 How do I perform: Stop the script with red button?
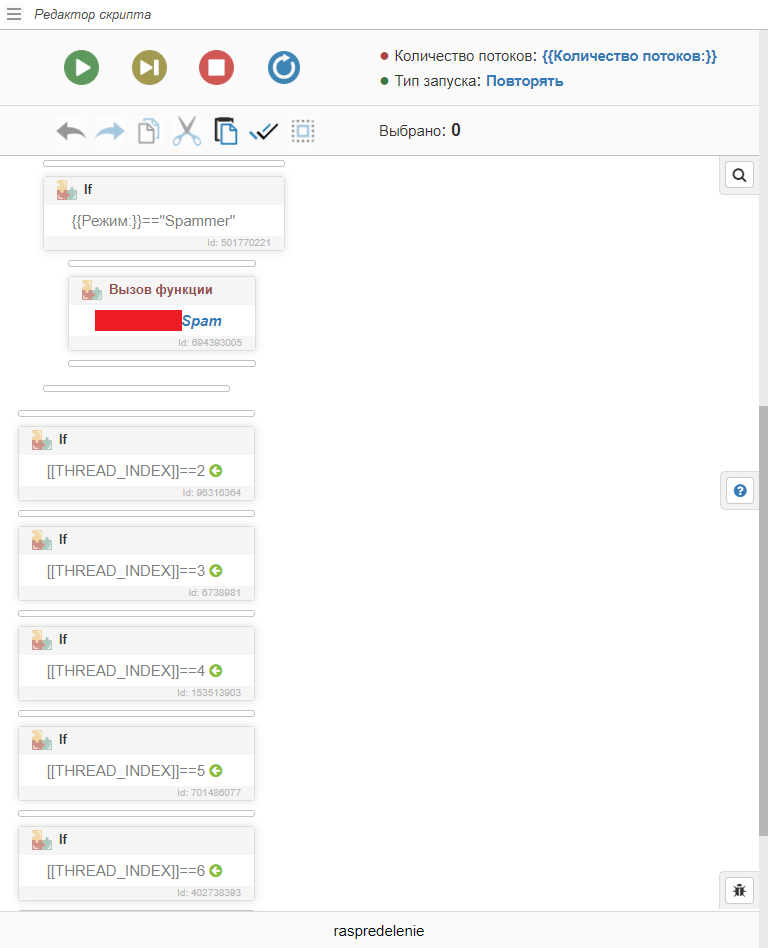point(216,67)
